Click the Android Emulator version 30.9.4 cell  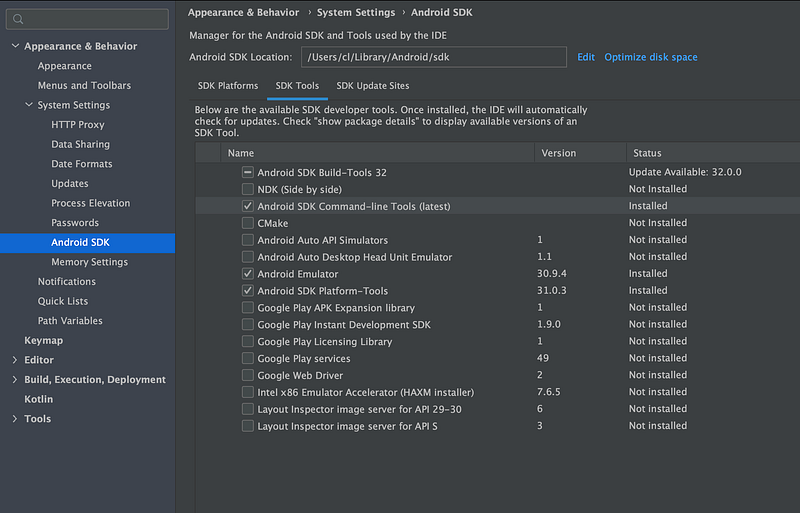(552, 274)
